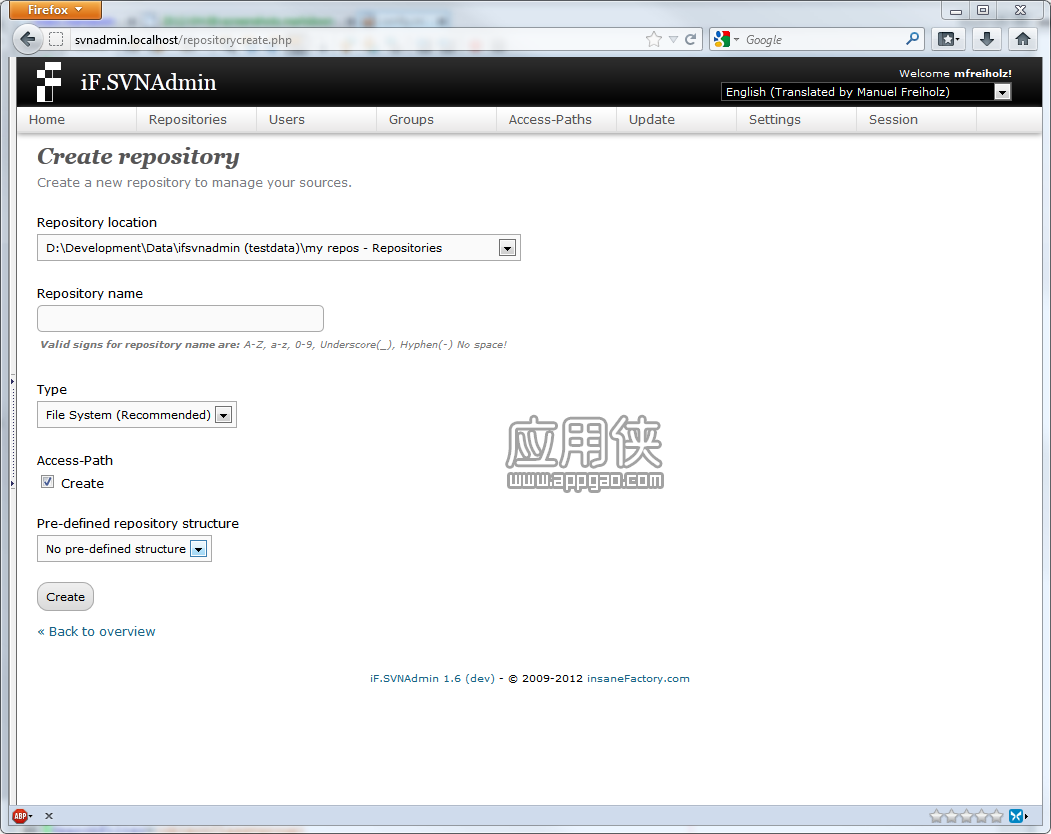Open the Home navigation tab

point(47,119)
